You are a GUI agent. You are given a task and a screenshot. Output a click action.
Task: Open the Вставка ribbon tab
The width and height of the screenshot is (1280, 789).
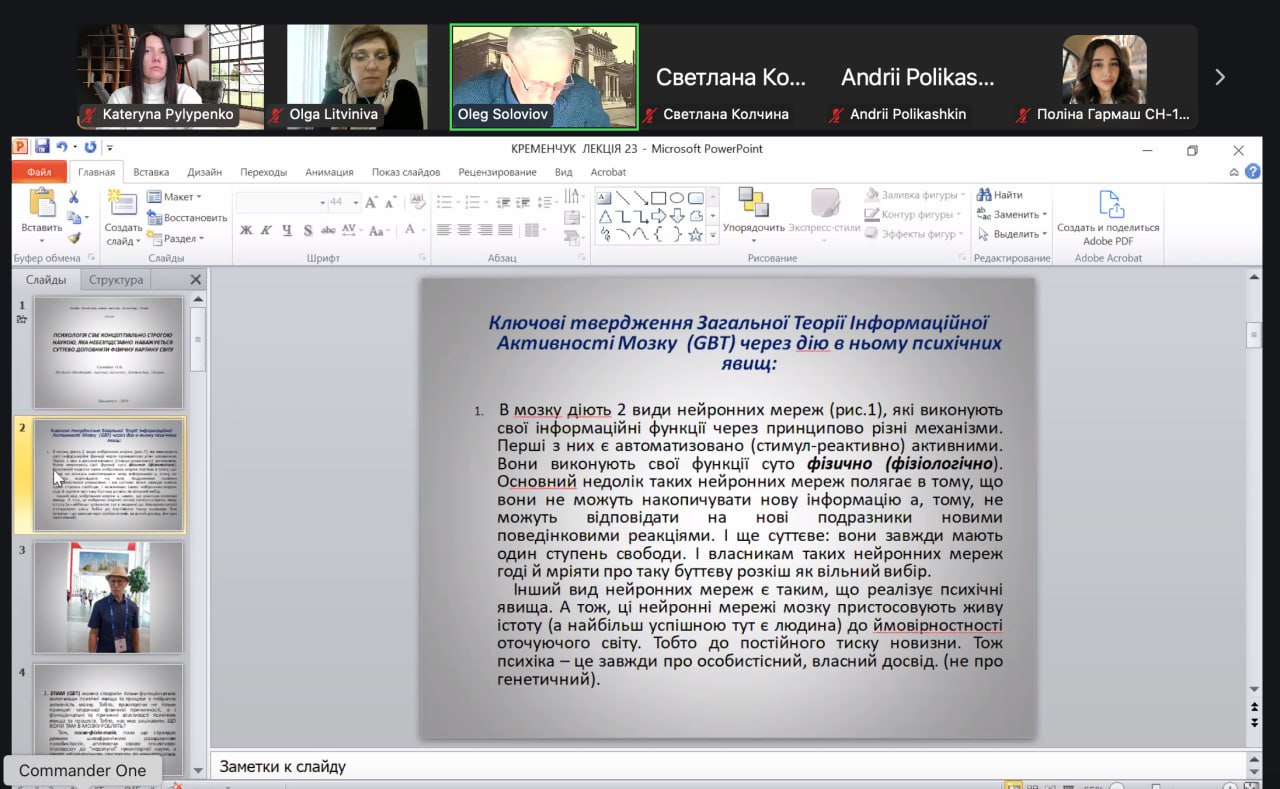(151, 172)
